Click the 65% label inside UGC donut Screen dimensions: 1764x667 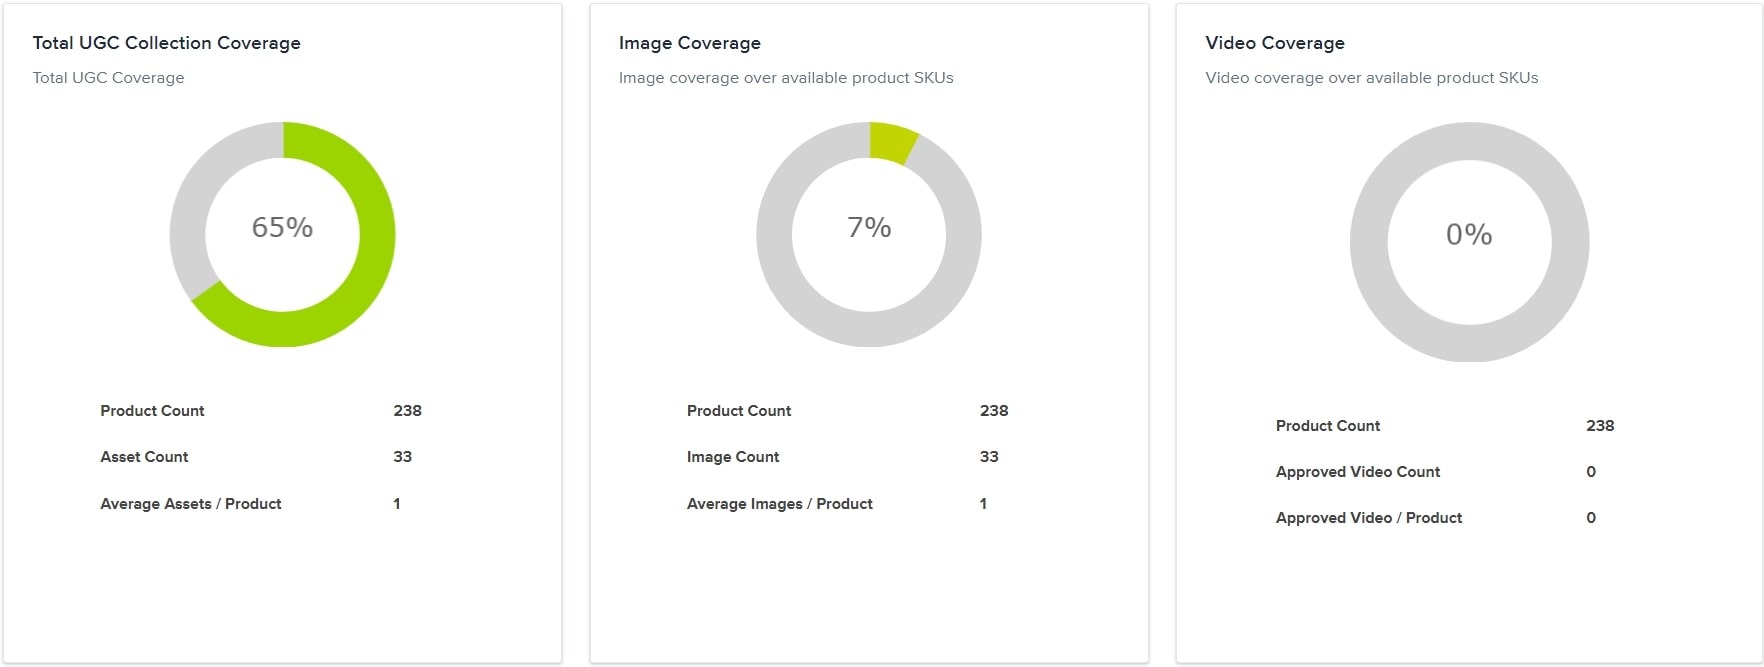click(x=282, y=228)
